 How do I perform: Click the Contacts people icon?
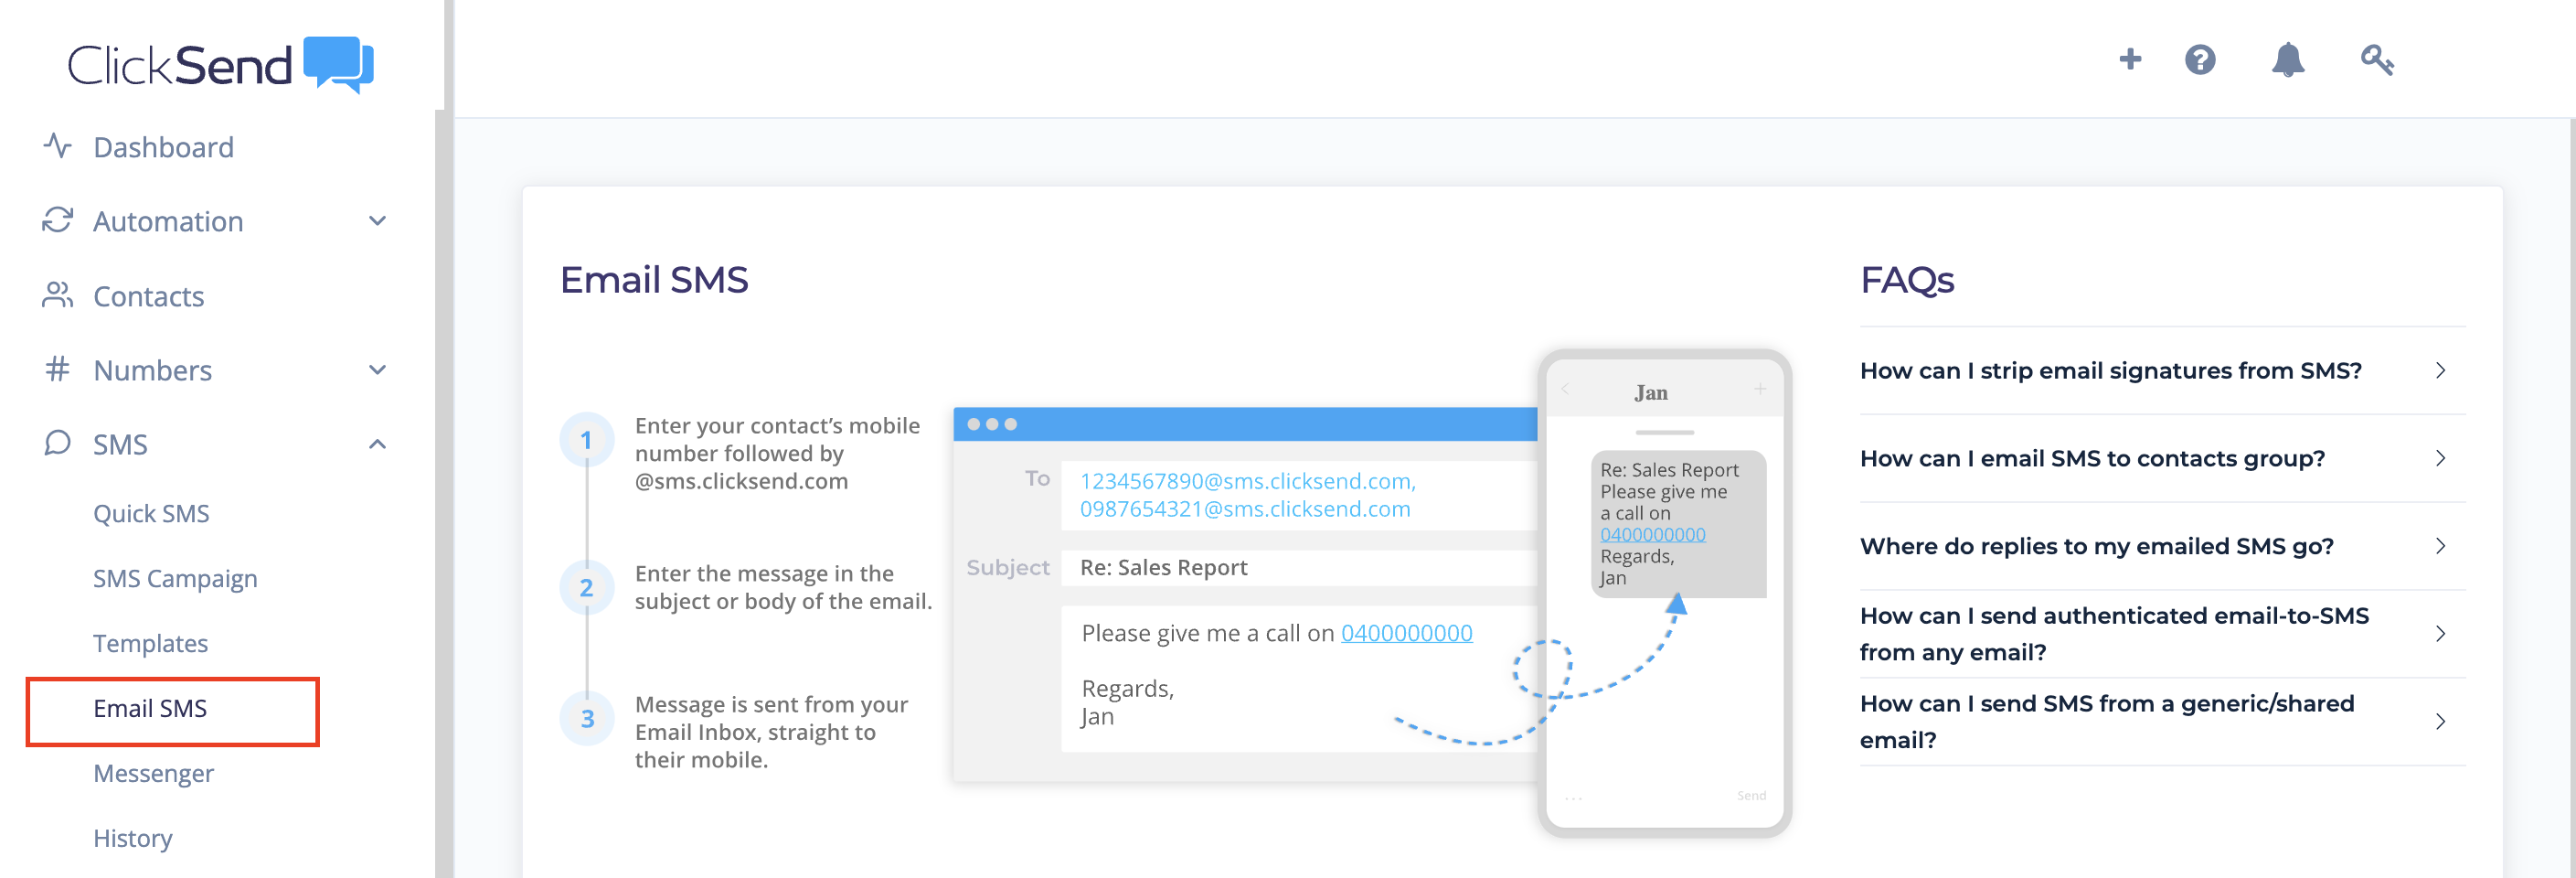coord(57,295)
